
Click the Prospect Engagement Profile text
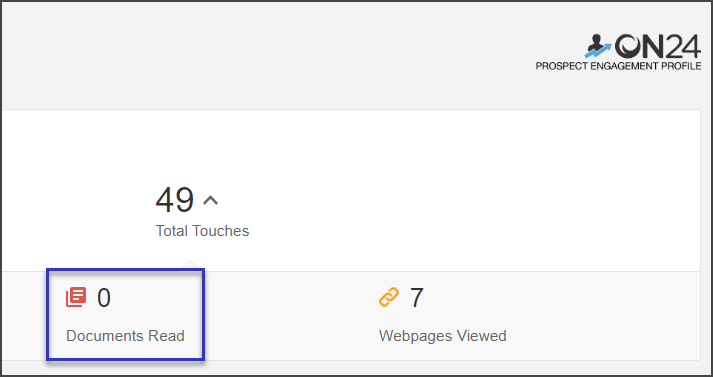[x=618, y=66]
